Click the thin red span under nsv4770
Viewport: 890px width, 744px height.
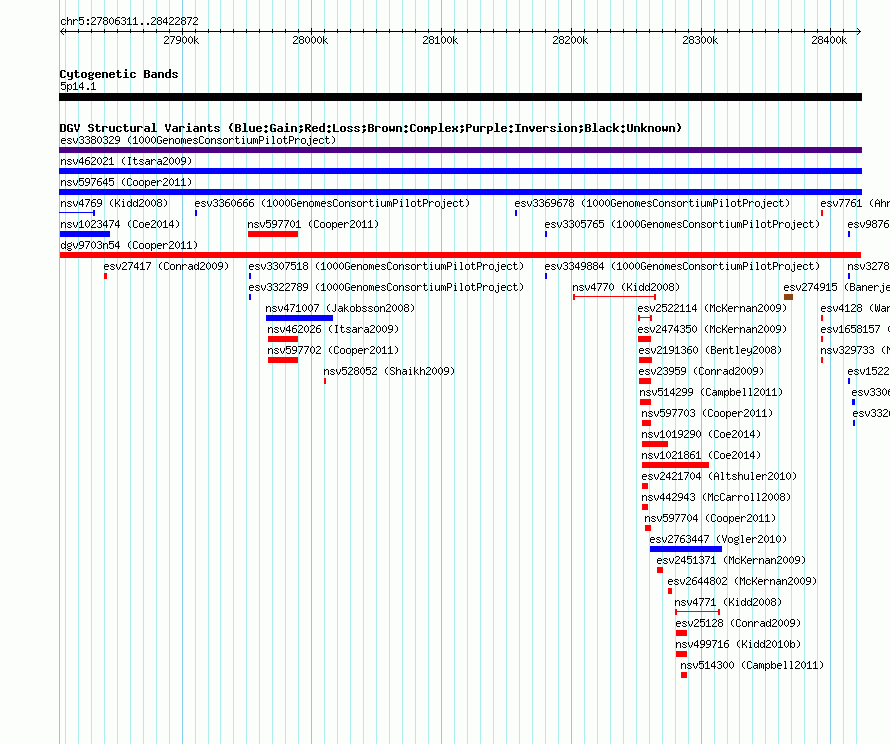[x=615, y=297]
